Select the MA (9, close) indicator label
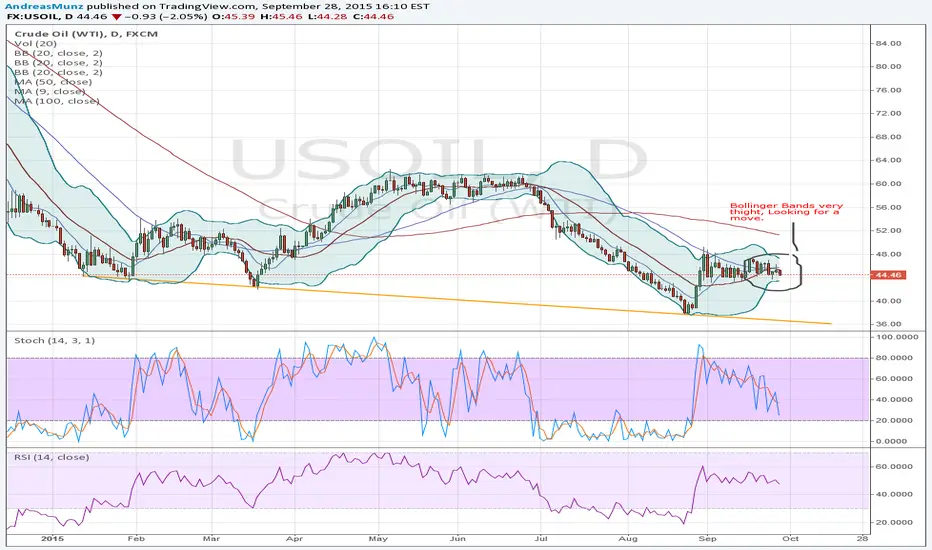The width and height of the screenshot is (932, 550). 49,92
